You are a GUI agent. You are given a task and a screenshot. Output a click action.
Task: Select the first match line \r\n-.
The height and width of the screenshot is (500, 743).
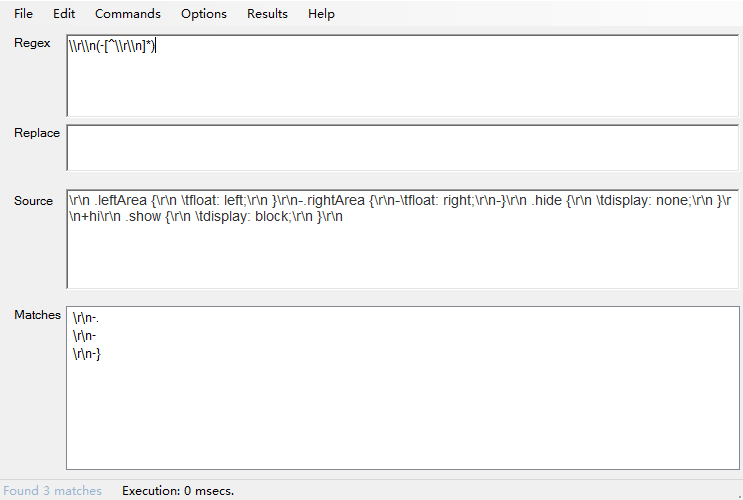click(x=86, y=318)
